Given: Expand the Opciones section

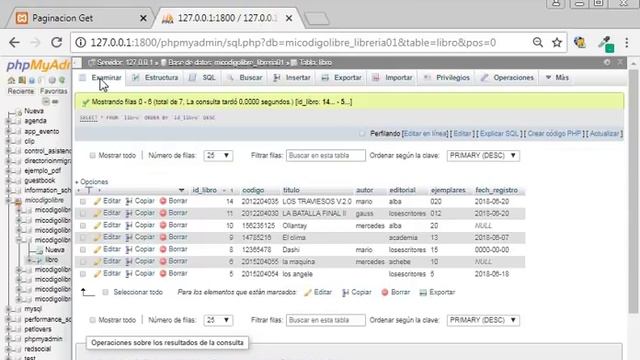Looking at the screenshot, I should (x=92, y=182).
